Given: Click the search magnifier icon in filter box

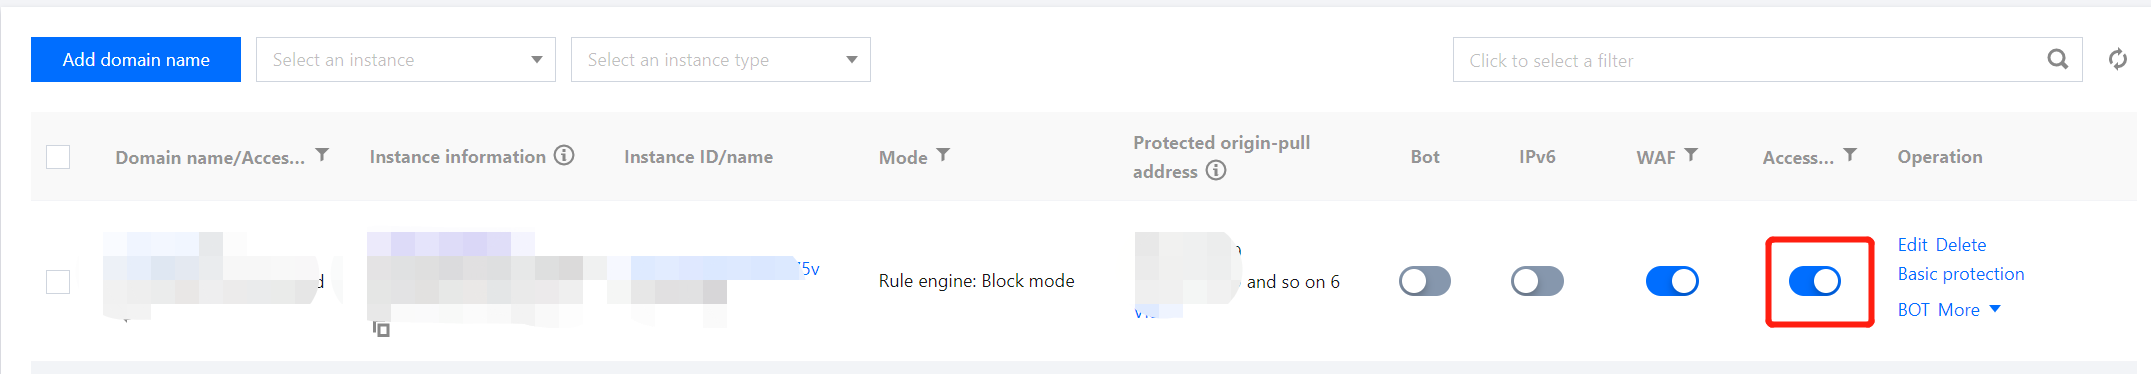Looking at the screenshot, I should pyautogui.click(x=2057, y=60).
